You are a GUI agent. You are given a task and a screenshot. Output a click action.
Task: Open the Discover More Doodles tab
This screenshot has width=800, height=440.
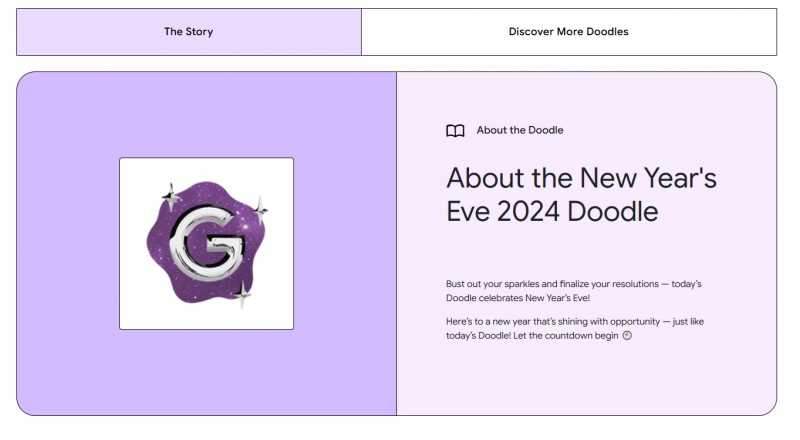569,32
